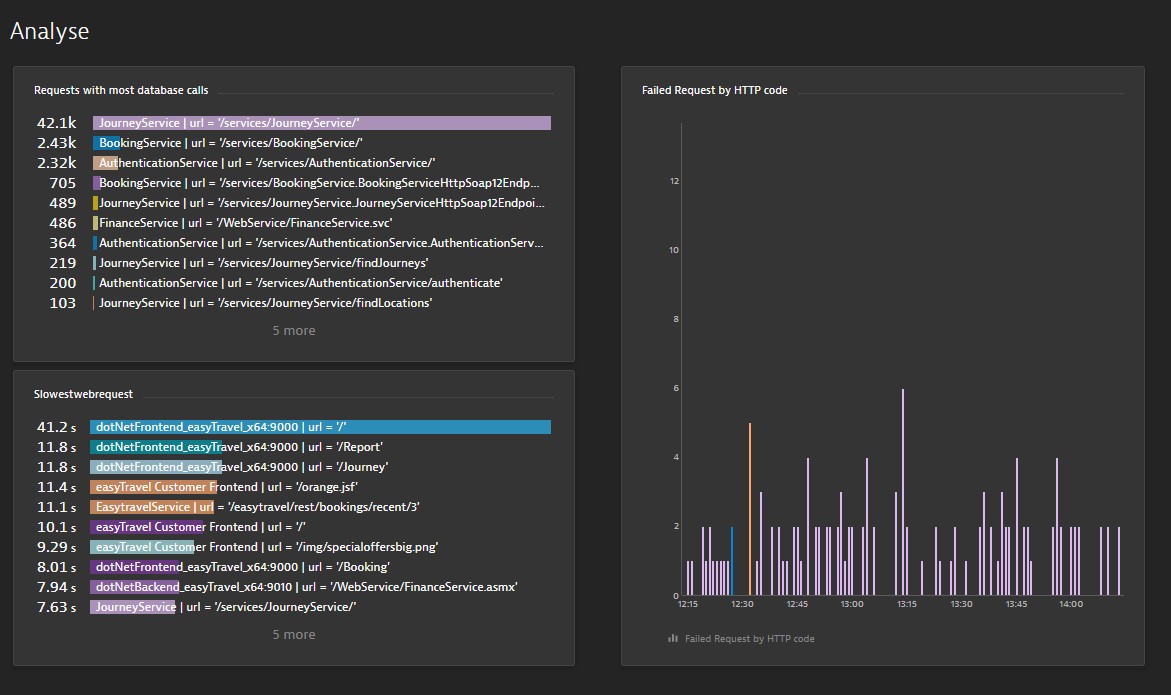This screenshot has height=695, width=1171.
Task: Open the BookingServiceHttpSoap12Endp… row
Action: click(x=293, y=183)
